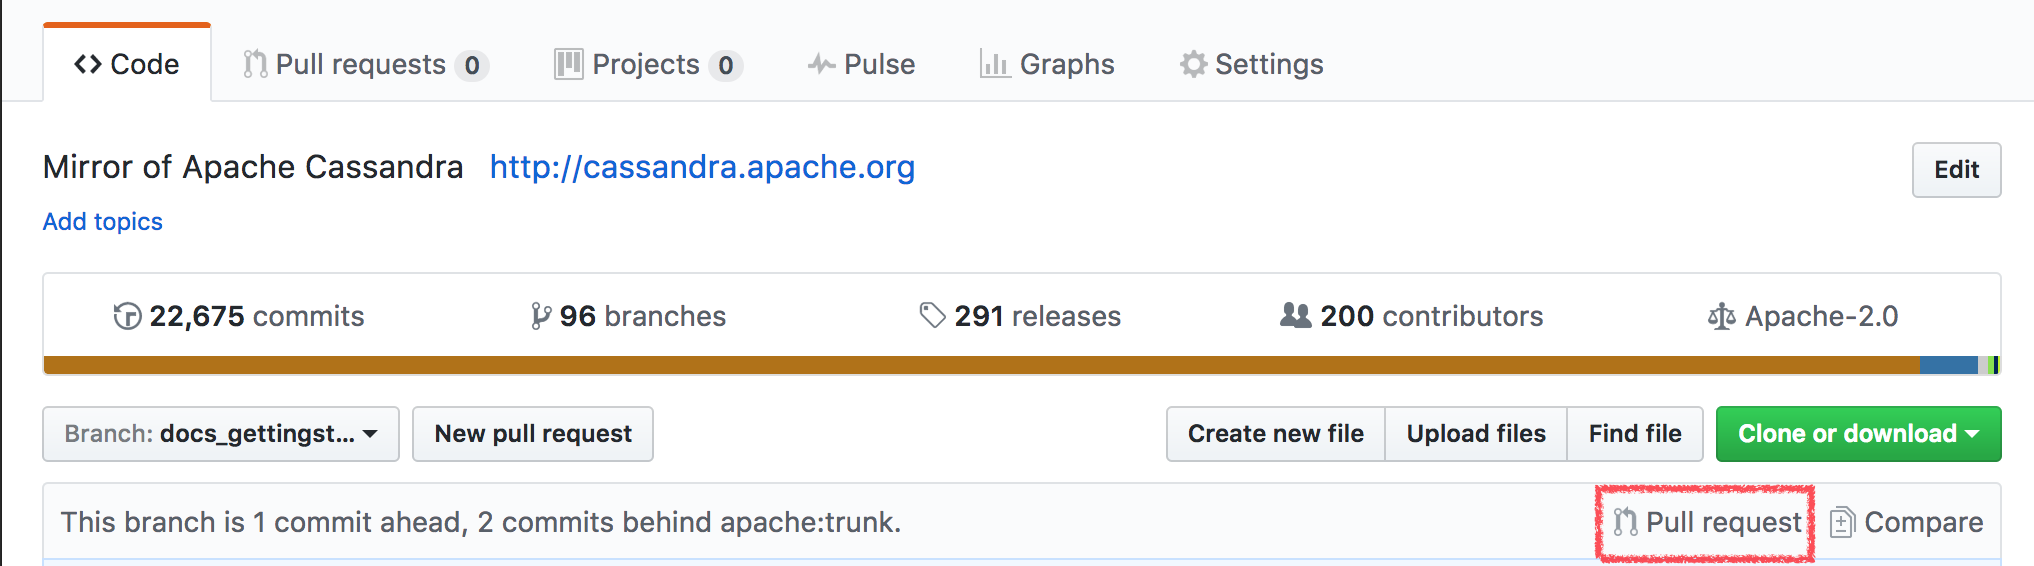Click the branches fork icon
This screenshot has height=566, width=2034.
[540, 316]
